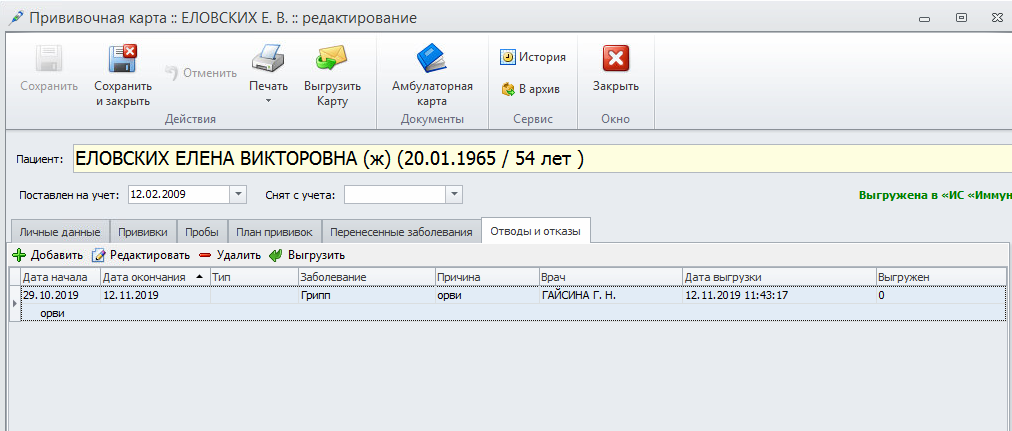Click Удалить to delete the record
Image resolution: width=1012 pixels, height=431 pixels.
click(229, 255)
